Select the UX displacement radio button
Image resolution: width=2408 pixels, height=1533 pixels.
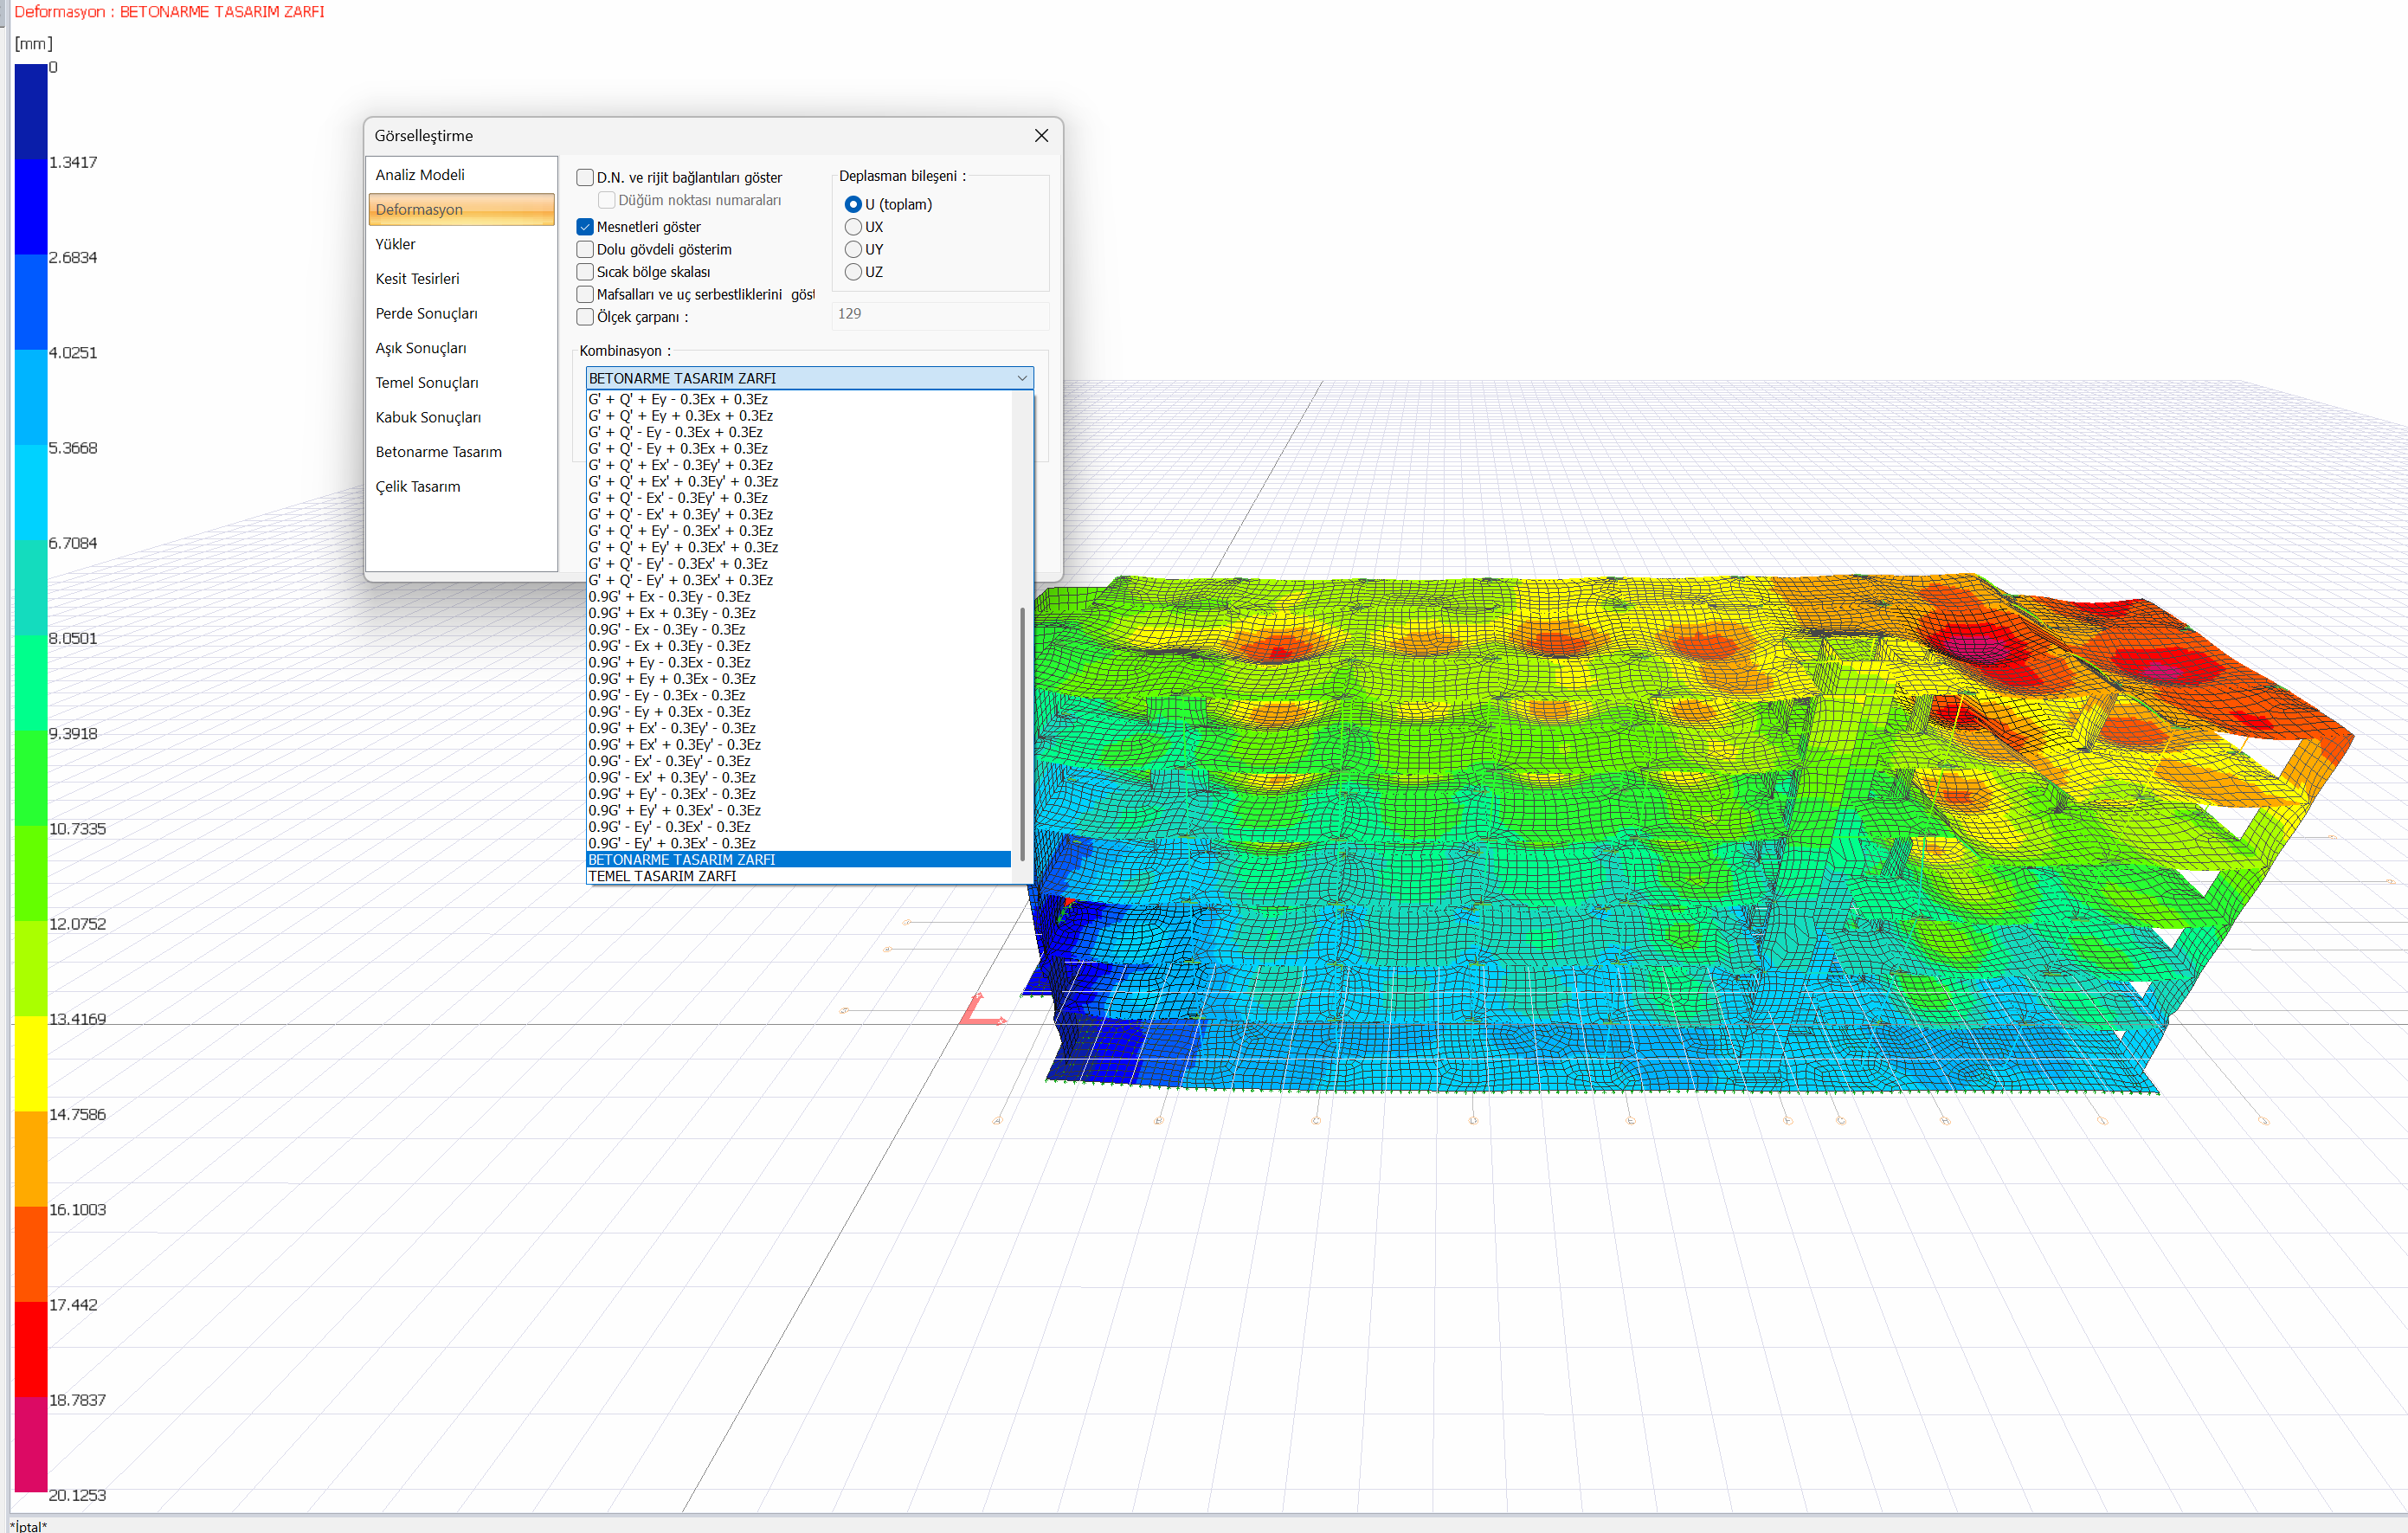(853, 227)
